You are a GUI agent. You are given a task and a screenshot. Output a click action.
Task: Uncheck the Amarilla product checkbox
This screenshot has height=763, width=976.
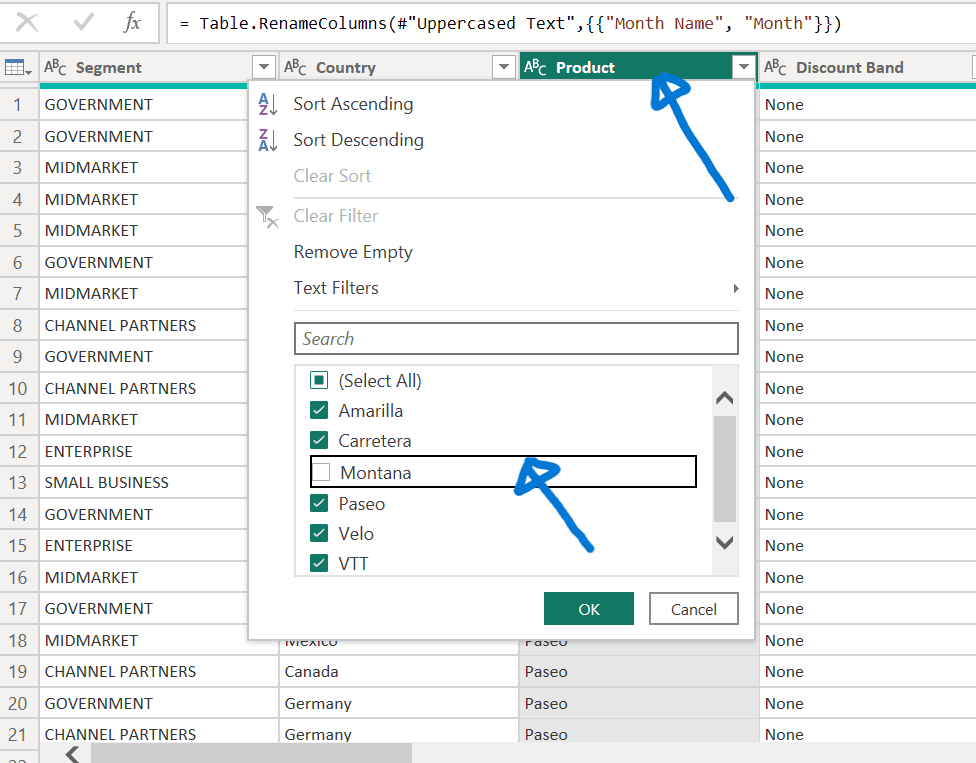[319, 410]
